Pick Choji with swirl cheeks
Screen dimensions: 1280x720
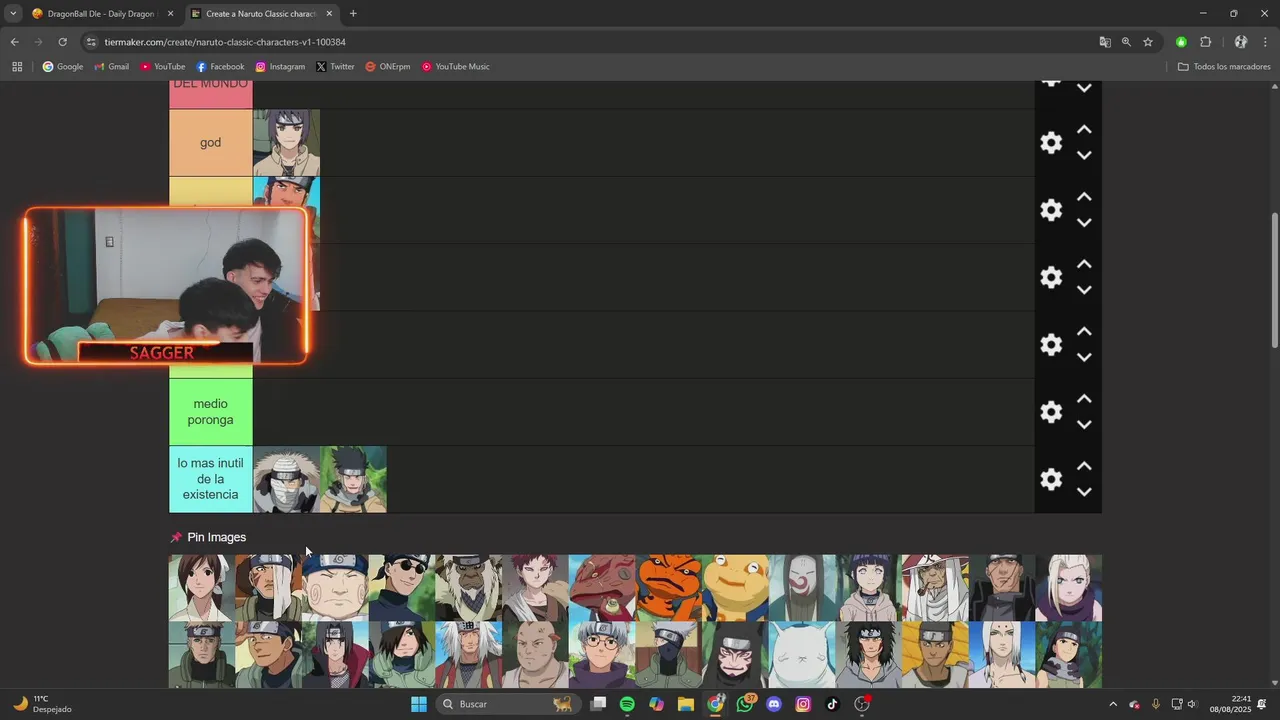[x=335, y=588]
